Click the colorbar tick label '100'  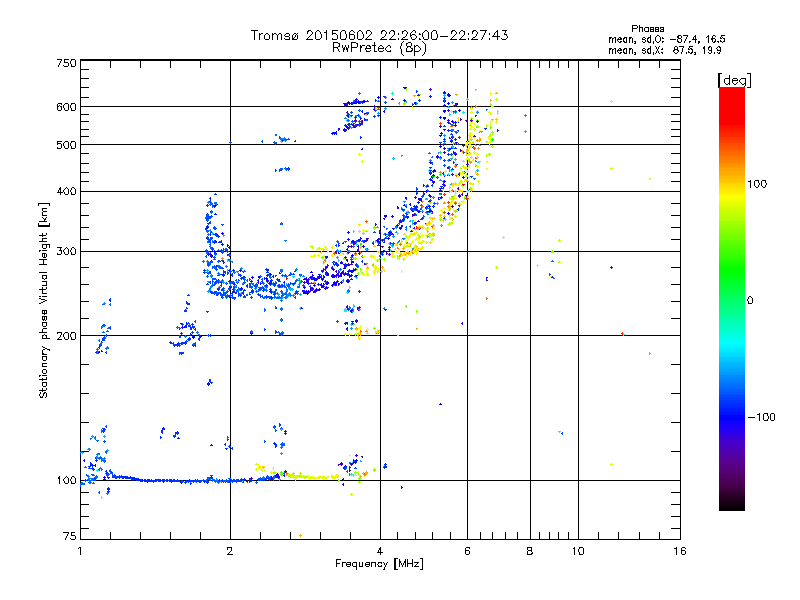[x=757, y=184]
